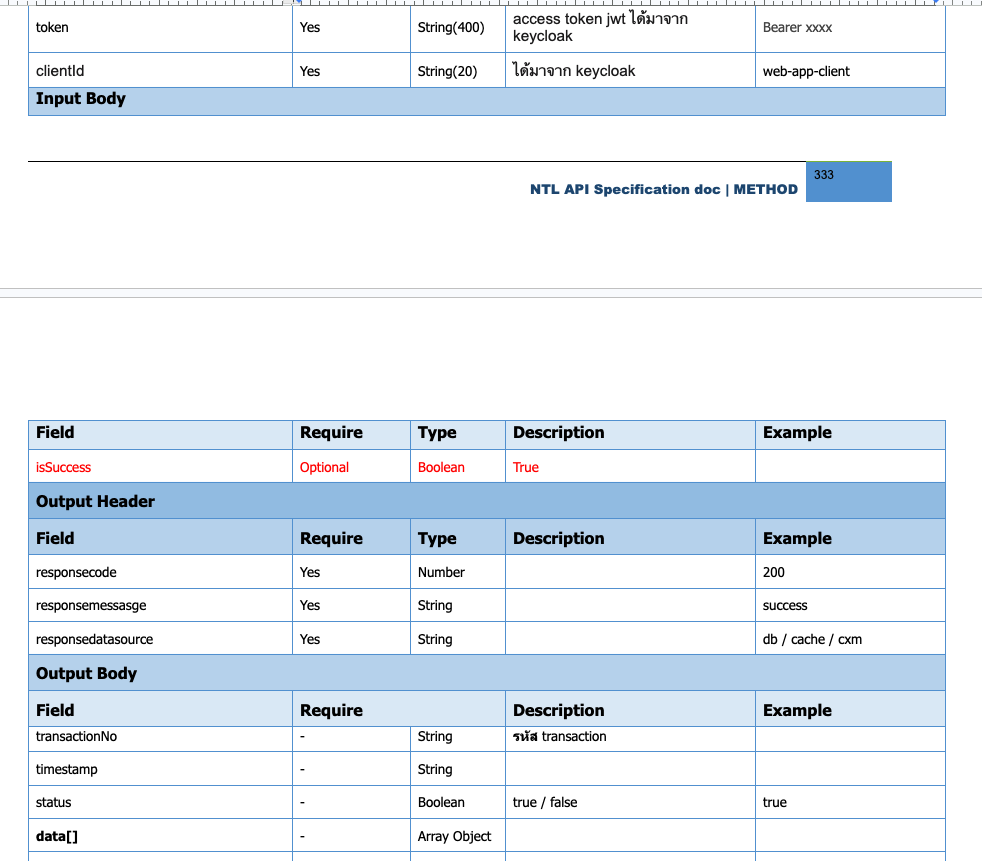The image size is (982, 861).
Task: Place cursor in the "responsecode" cell
Action: click(76, 572)
